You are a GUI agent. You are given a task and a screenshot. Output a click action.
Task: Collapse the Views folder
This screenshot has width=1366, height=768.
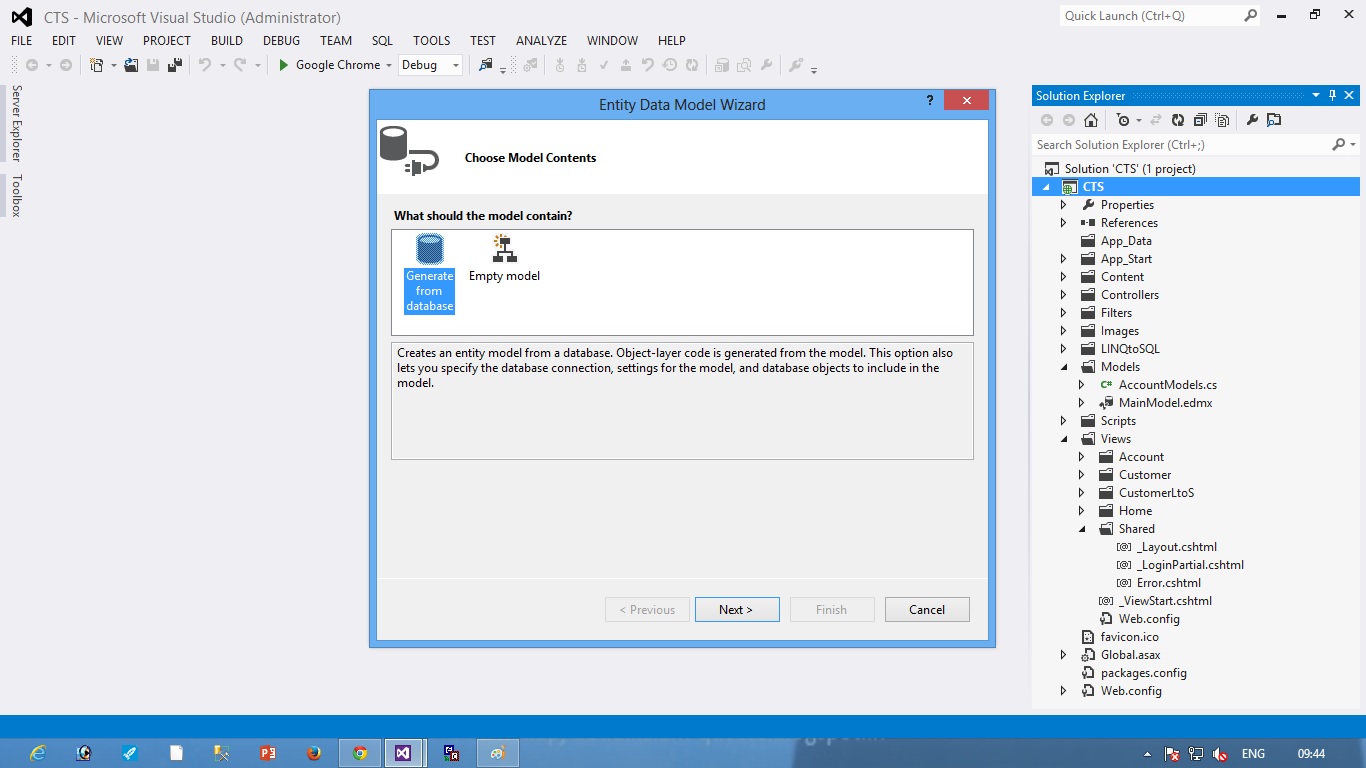point(1064,439)
